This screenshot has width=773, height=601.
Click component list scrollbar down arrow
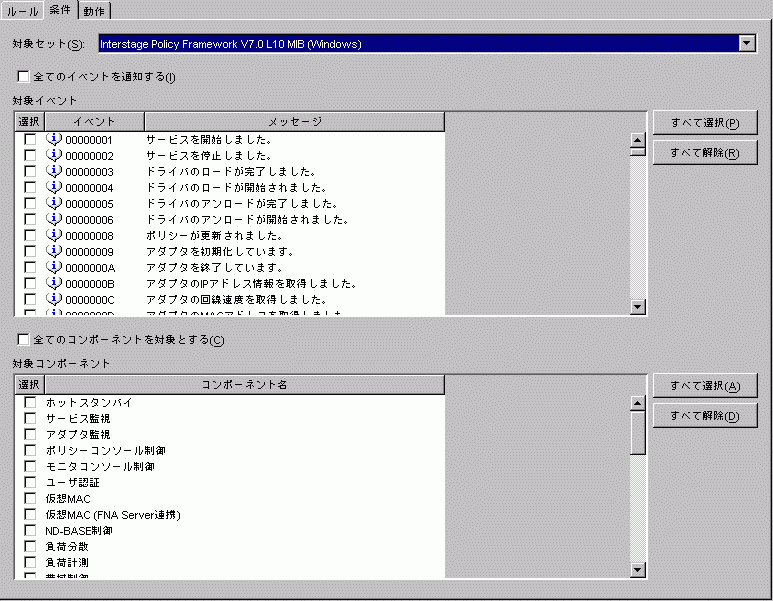[x=637, y=570]
